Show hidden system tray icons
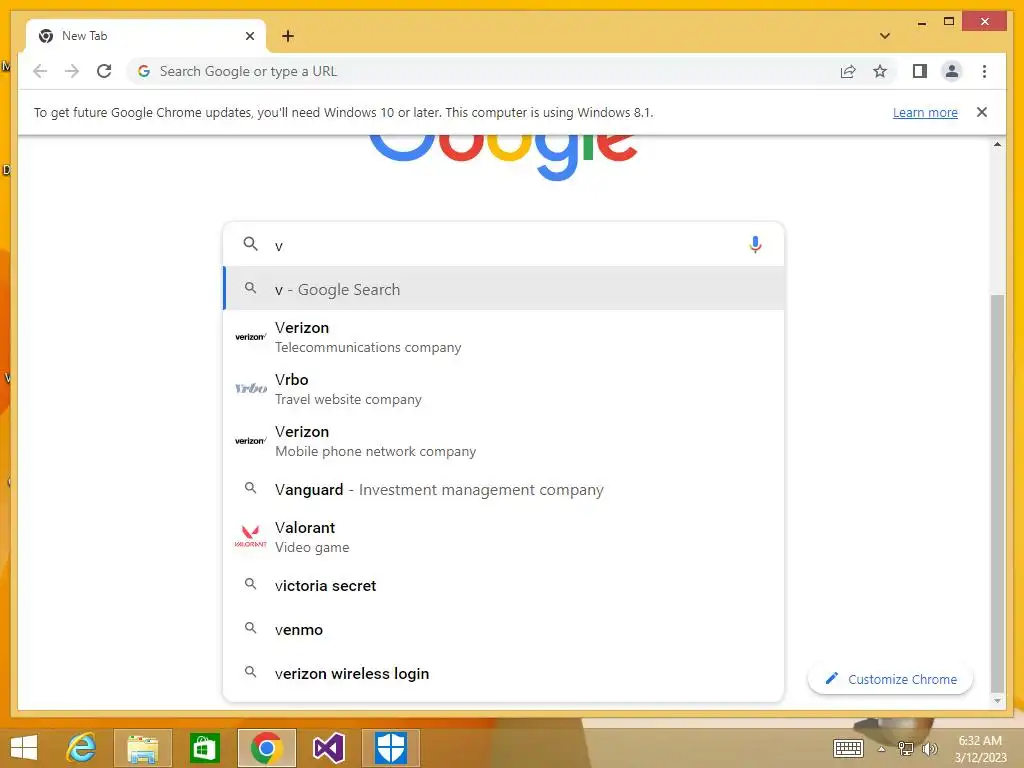1024x768 pixels. 882,748
